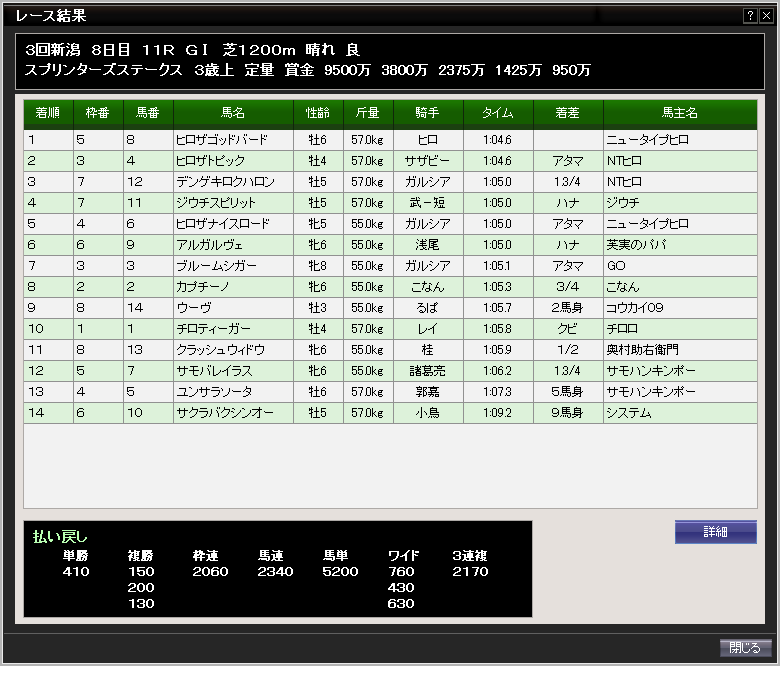Click the 枠番 column header
Screen dimensions: 780x696
tap(98, 114)
